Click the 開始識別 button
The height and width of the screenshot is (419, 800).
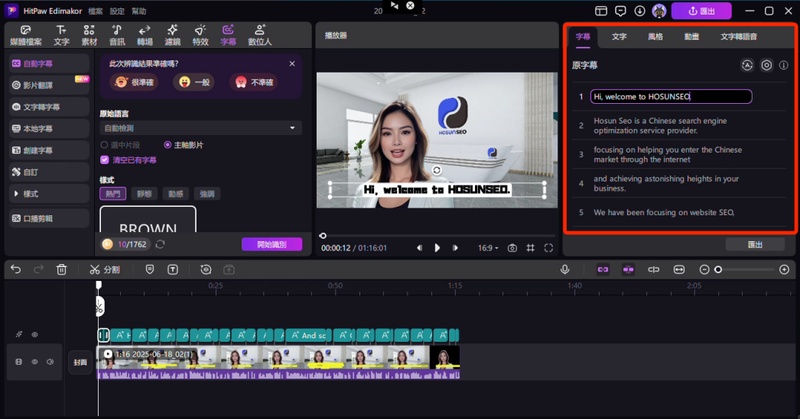click(x=271, y=244)
